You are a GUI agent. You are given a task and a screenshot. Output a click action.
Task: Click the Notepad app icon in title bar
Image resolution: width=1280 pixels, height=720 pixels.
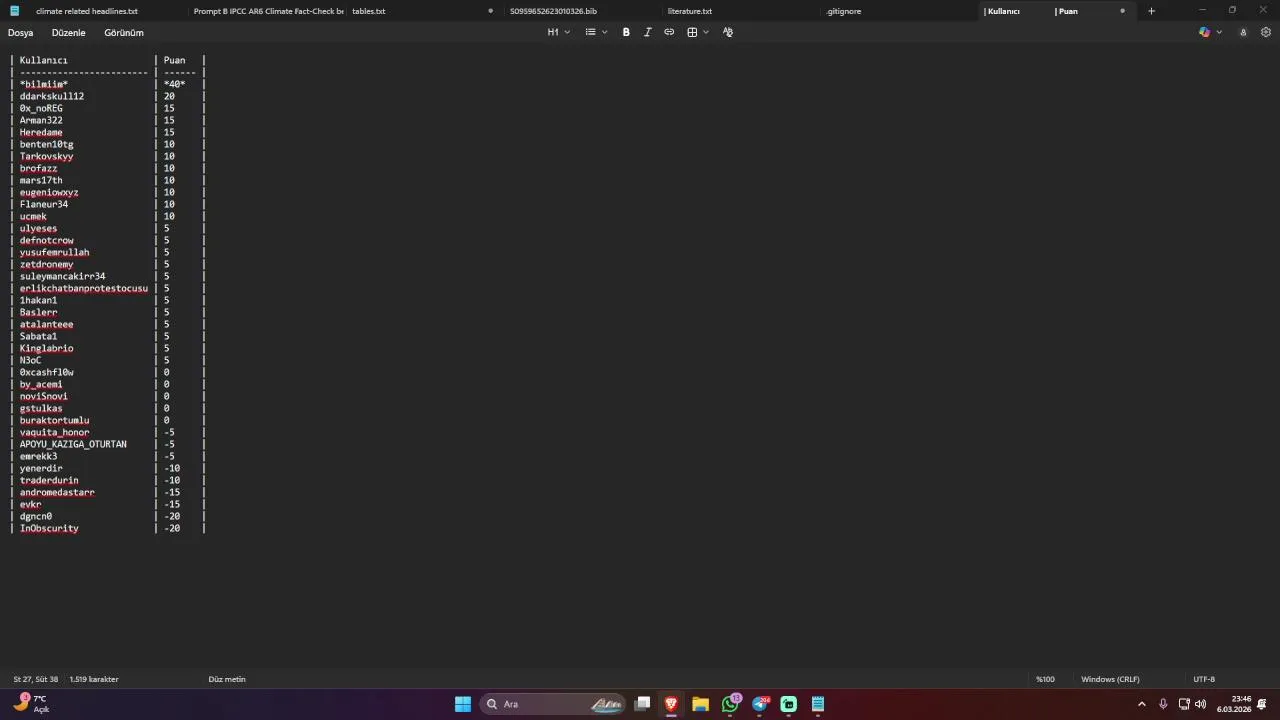(14, 11)
